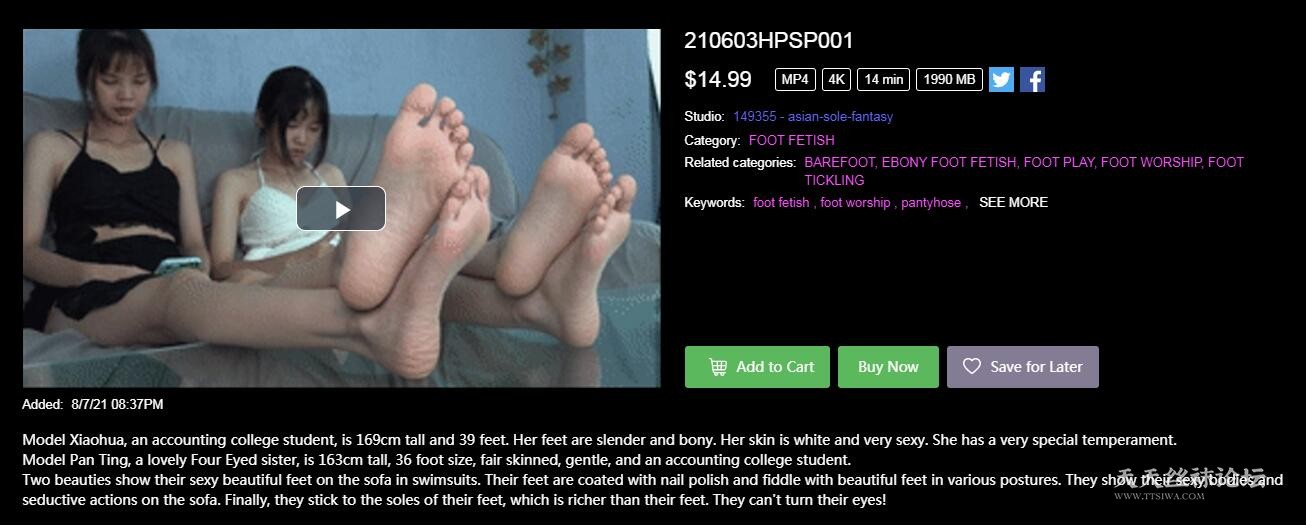Expand keywords with SEE MORE
The image size is (1306, 525).
[1013, 202]
